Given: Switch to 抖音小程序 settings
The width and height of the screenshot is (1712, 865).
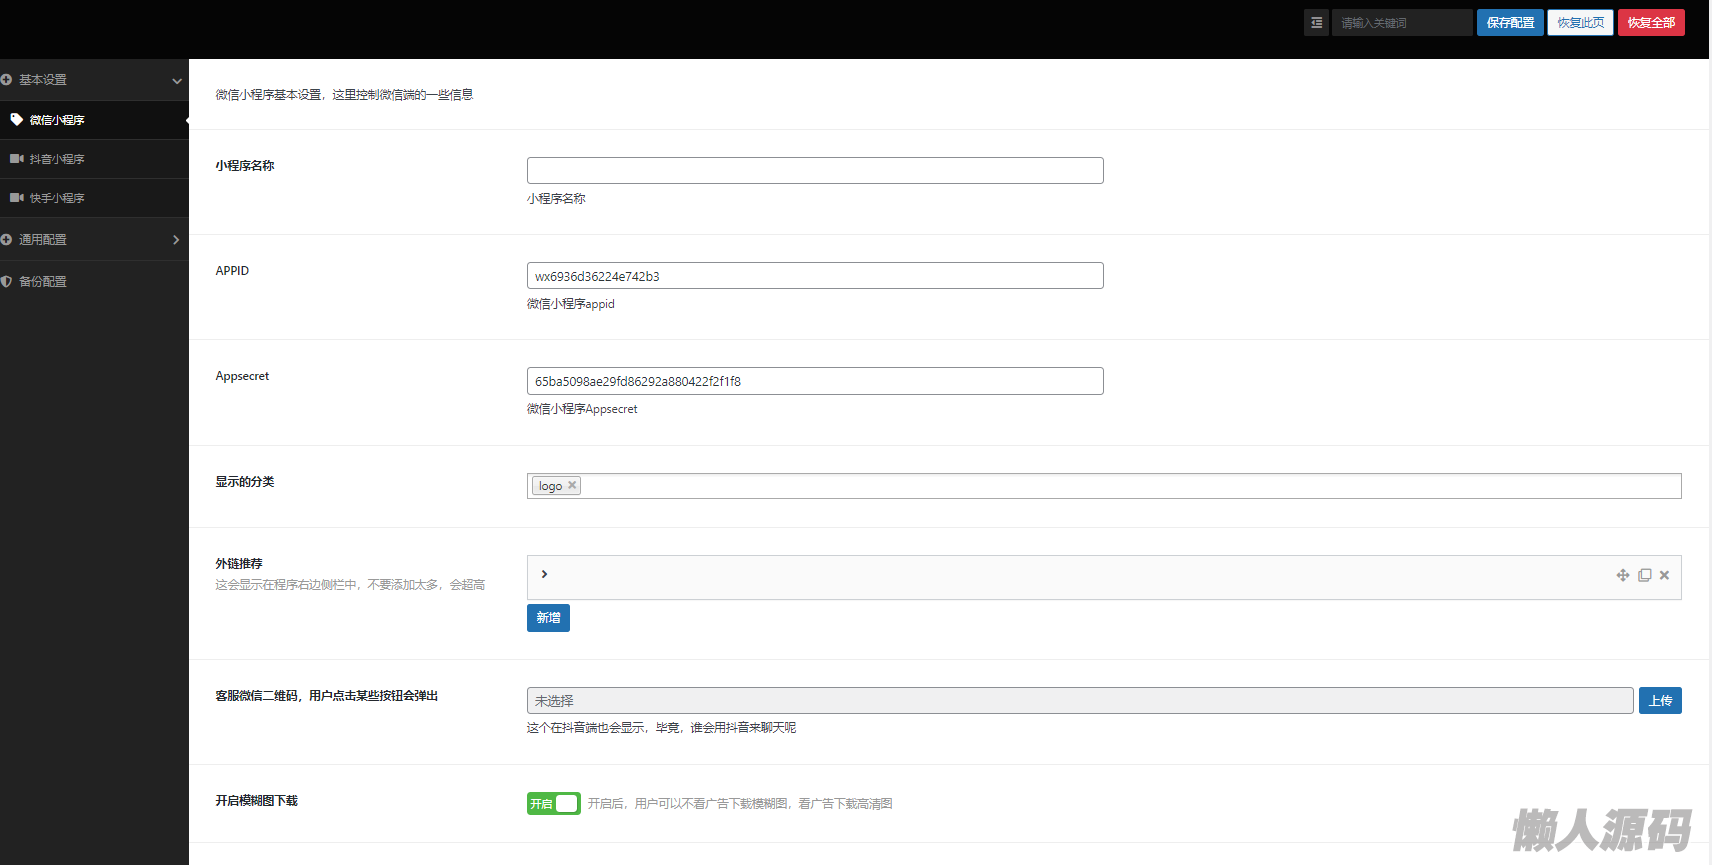Looking at the screenshot, I should coord(94,159).
